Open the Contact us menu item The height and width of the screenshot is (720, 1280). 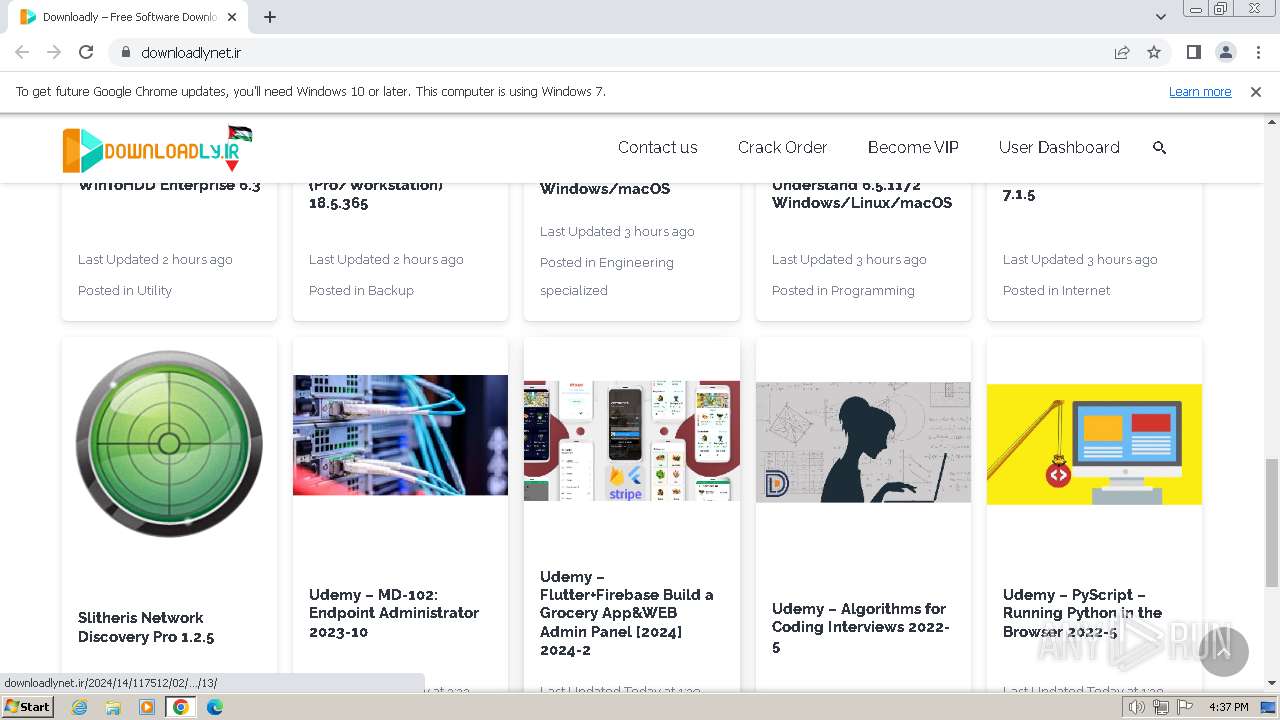click(x=657, y=147)
